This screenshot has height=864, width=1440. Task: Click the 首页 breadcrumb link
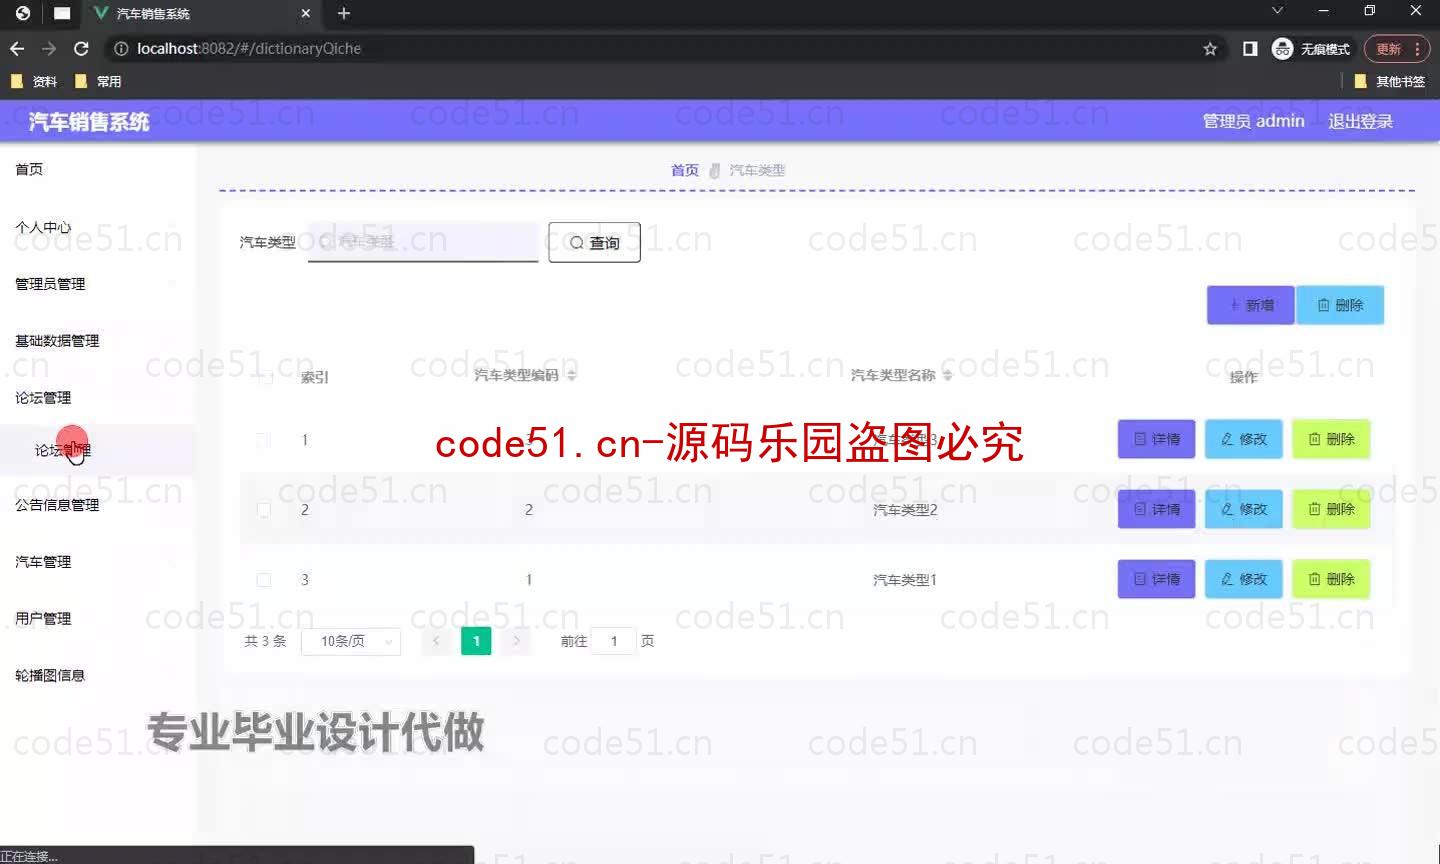[684, 170]
